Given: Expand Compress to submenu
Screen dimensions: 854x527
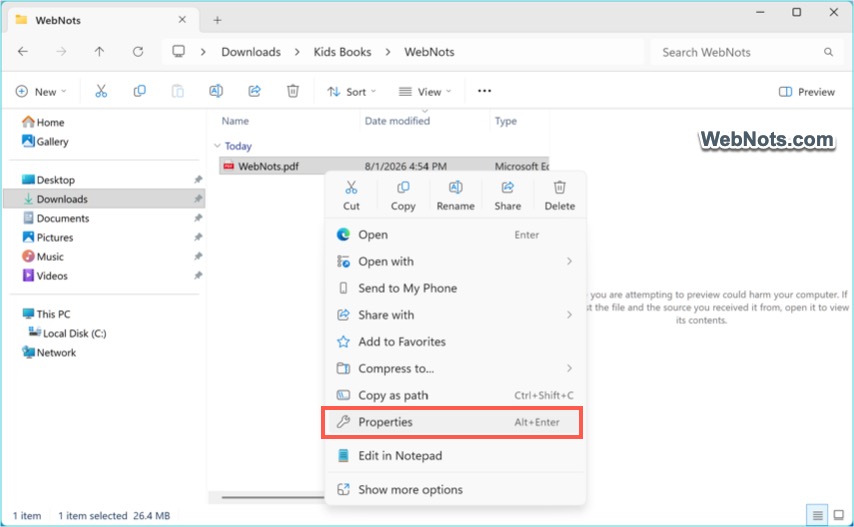Looking at the screenshot, I should coord(569,369).
